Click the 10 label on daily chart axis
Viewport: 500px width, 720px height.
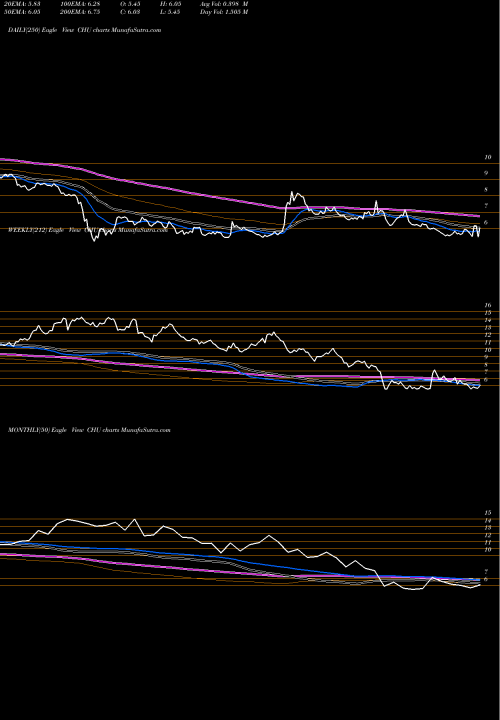coord(488,157)
